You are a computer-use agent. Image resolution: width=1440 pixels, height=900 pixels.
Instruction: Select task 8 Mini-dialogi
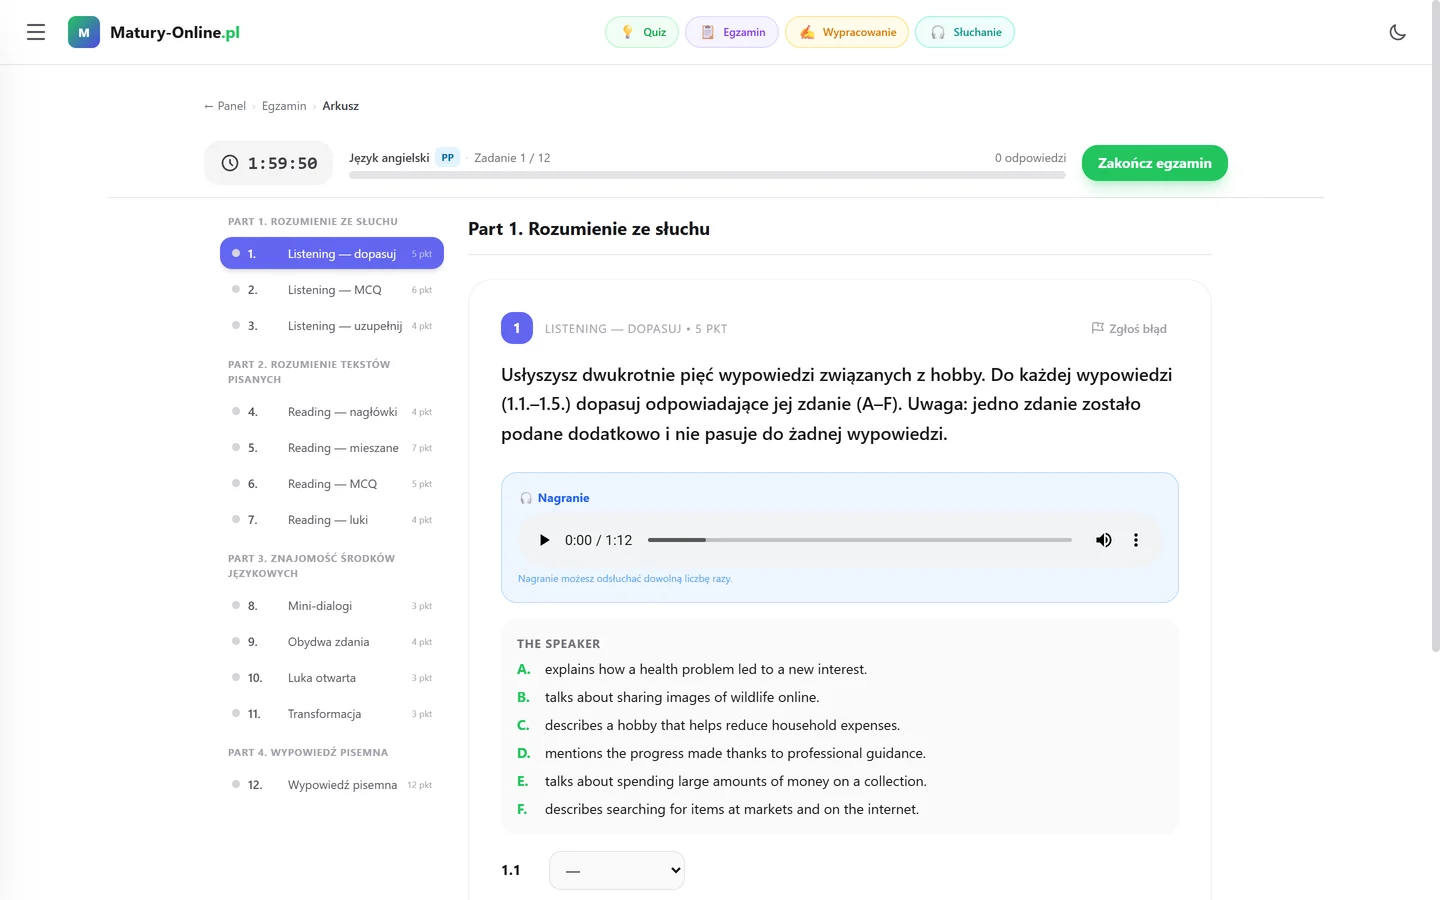[332, 606]
